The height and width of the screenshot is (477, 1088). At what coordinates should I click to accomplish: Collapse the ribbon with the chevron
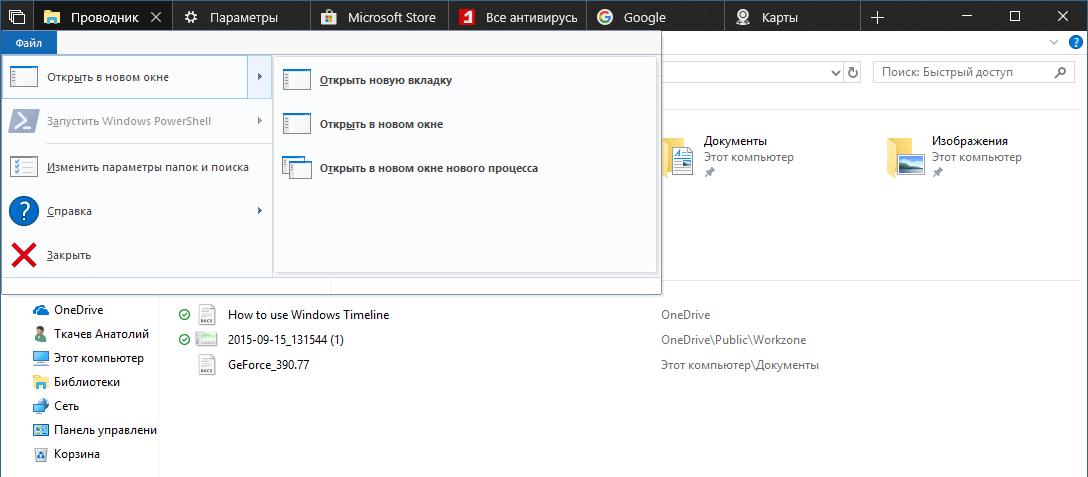[1055, 42]
